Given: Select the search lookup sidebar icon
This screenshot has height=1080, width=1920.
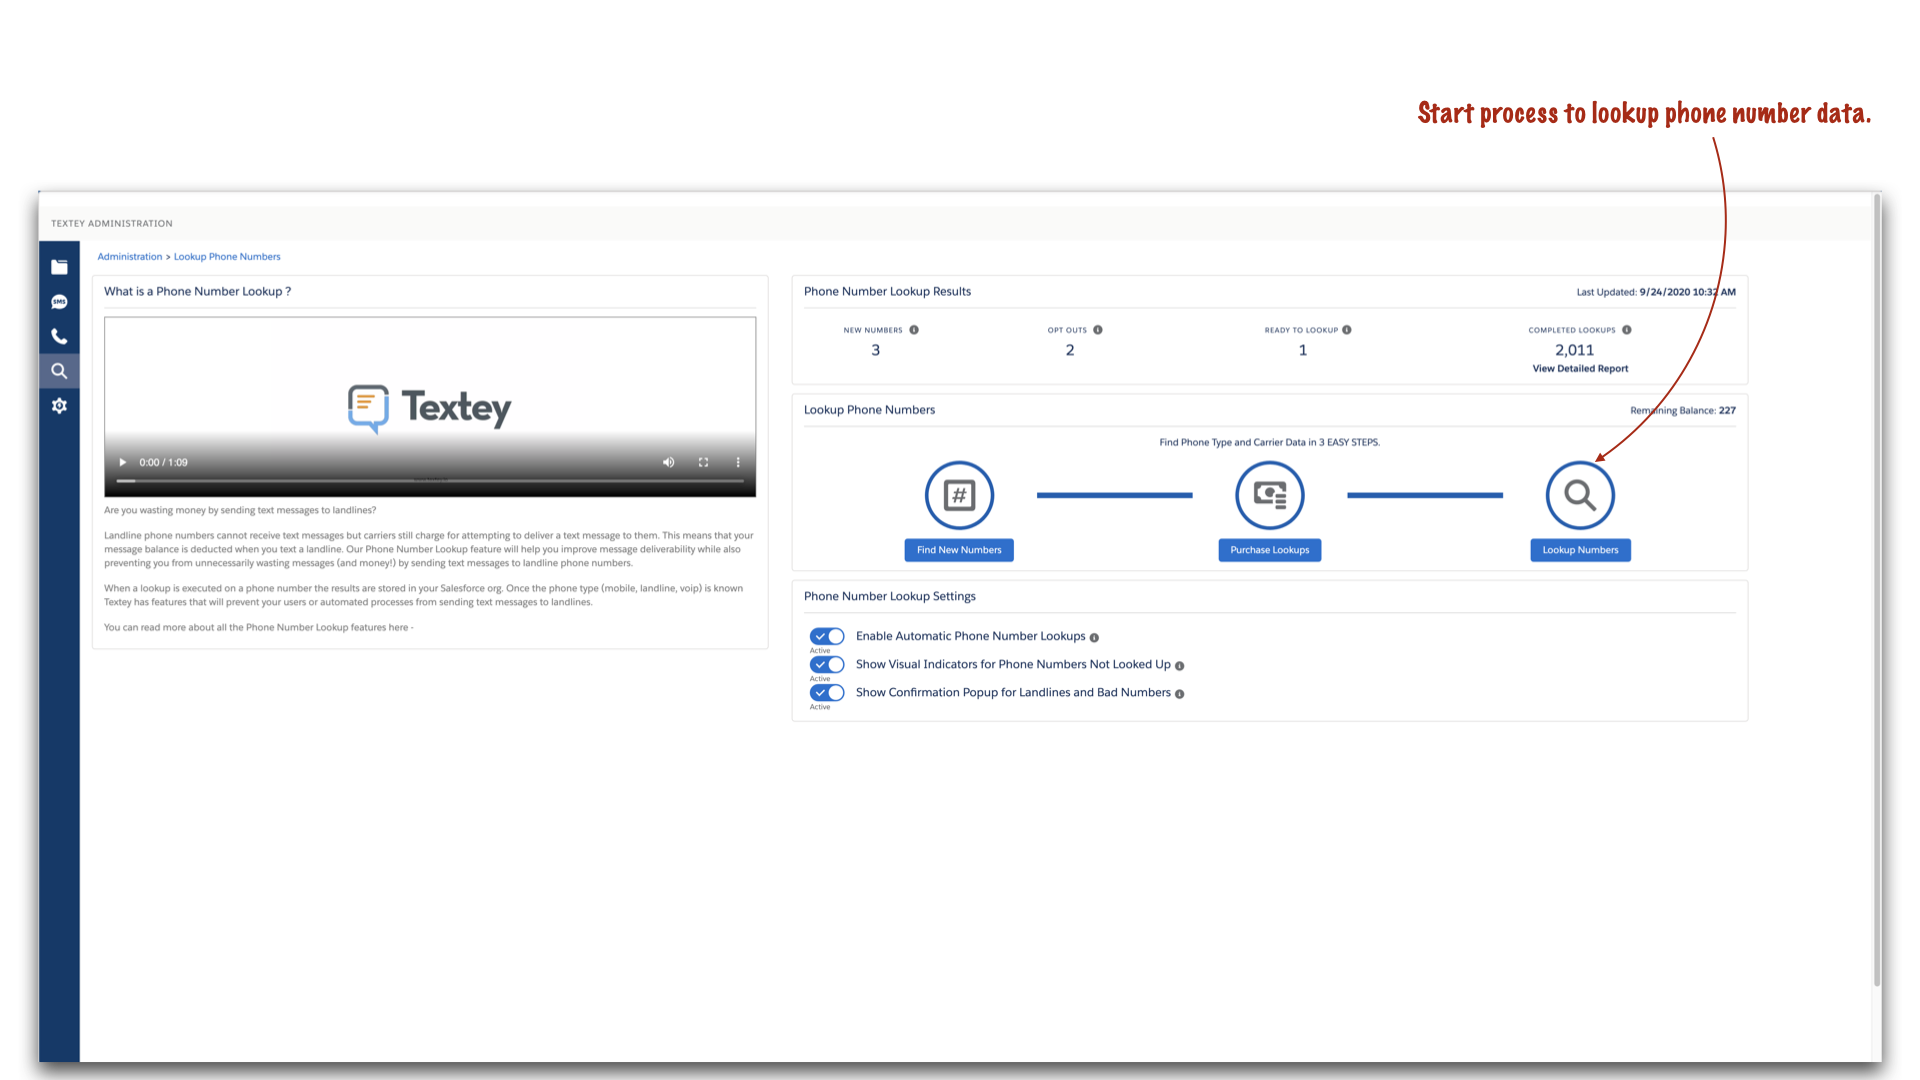Looking at the screenshot, I should [59, 371].
